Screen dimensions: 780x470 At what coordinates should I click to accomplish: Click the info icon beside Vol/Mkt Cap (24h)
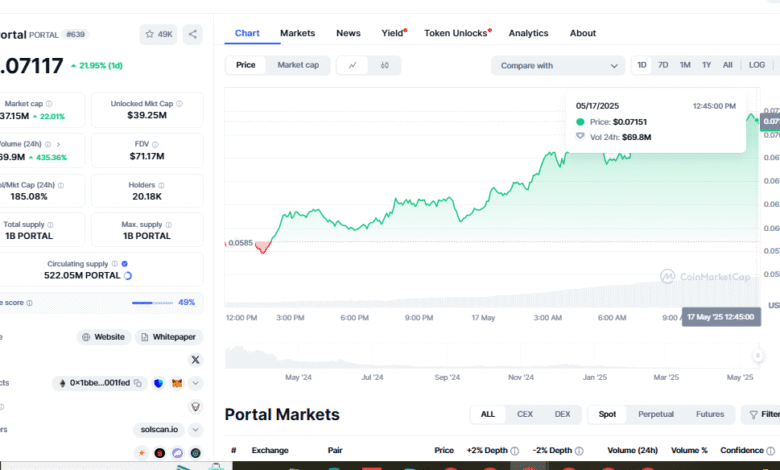[x=61, y=185]
